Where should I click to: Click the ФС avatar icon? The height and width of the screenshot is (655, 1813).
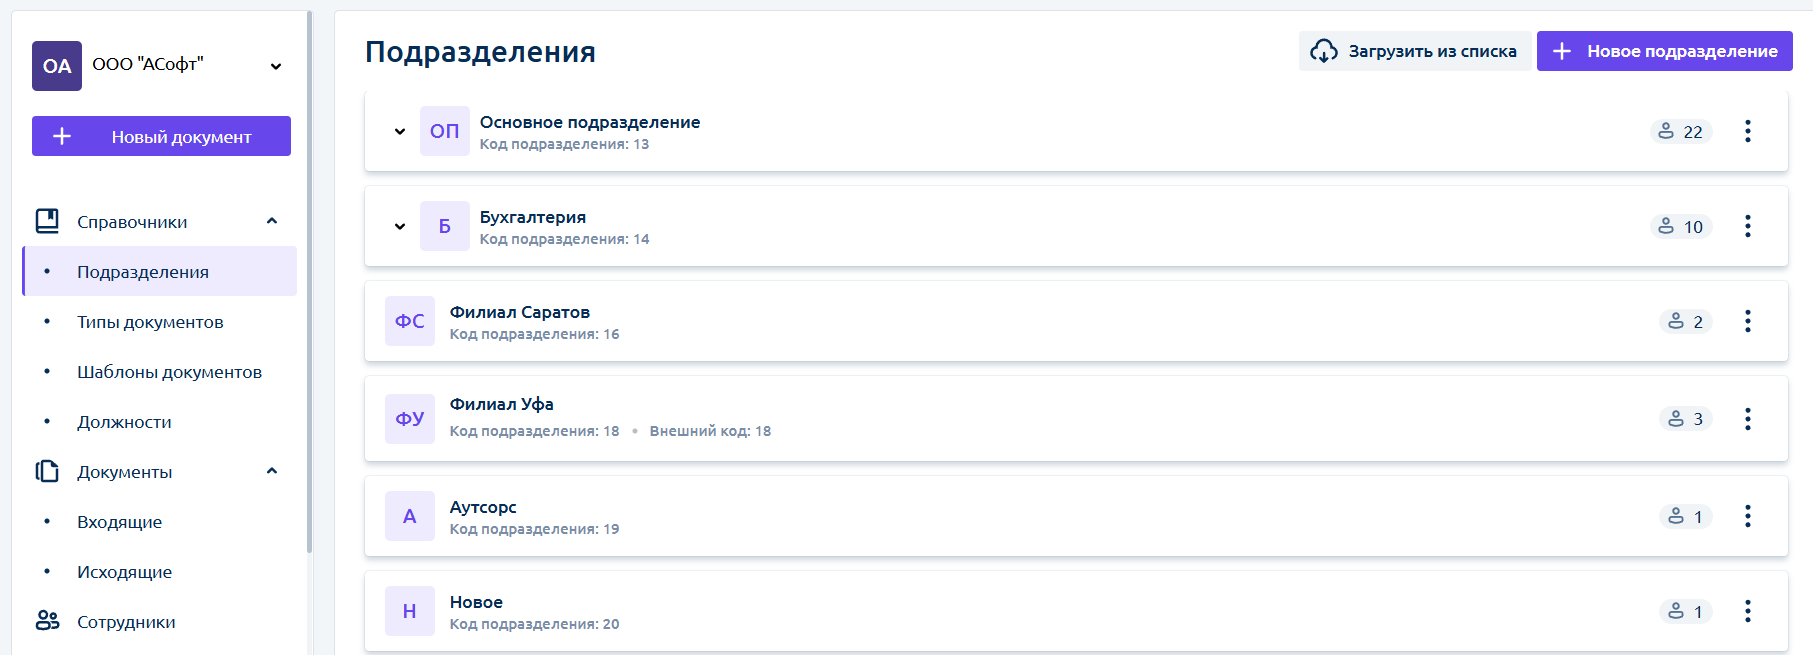(410, 321)
